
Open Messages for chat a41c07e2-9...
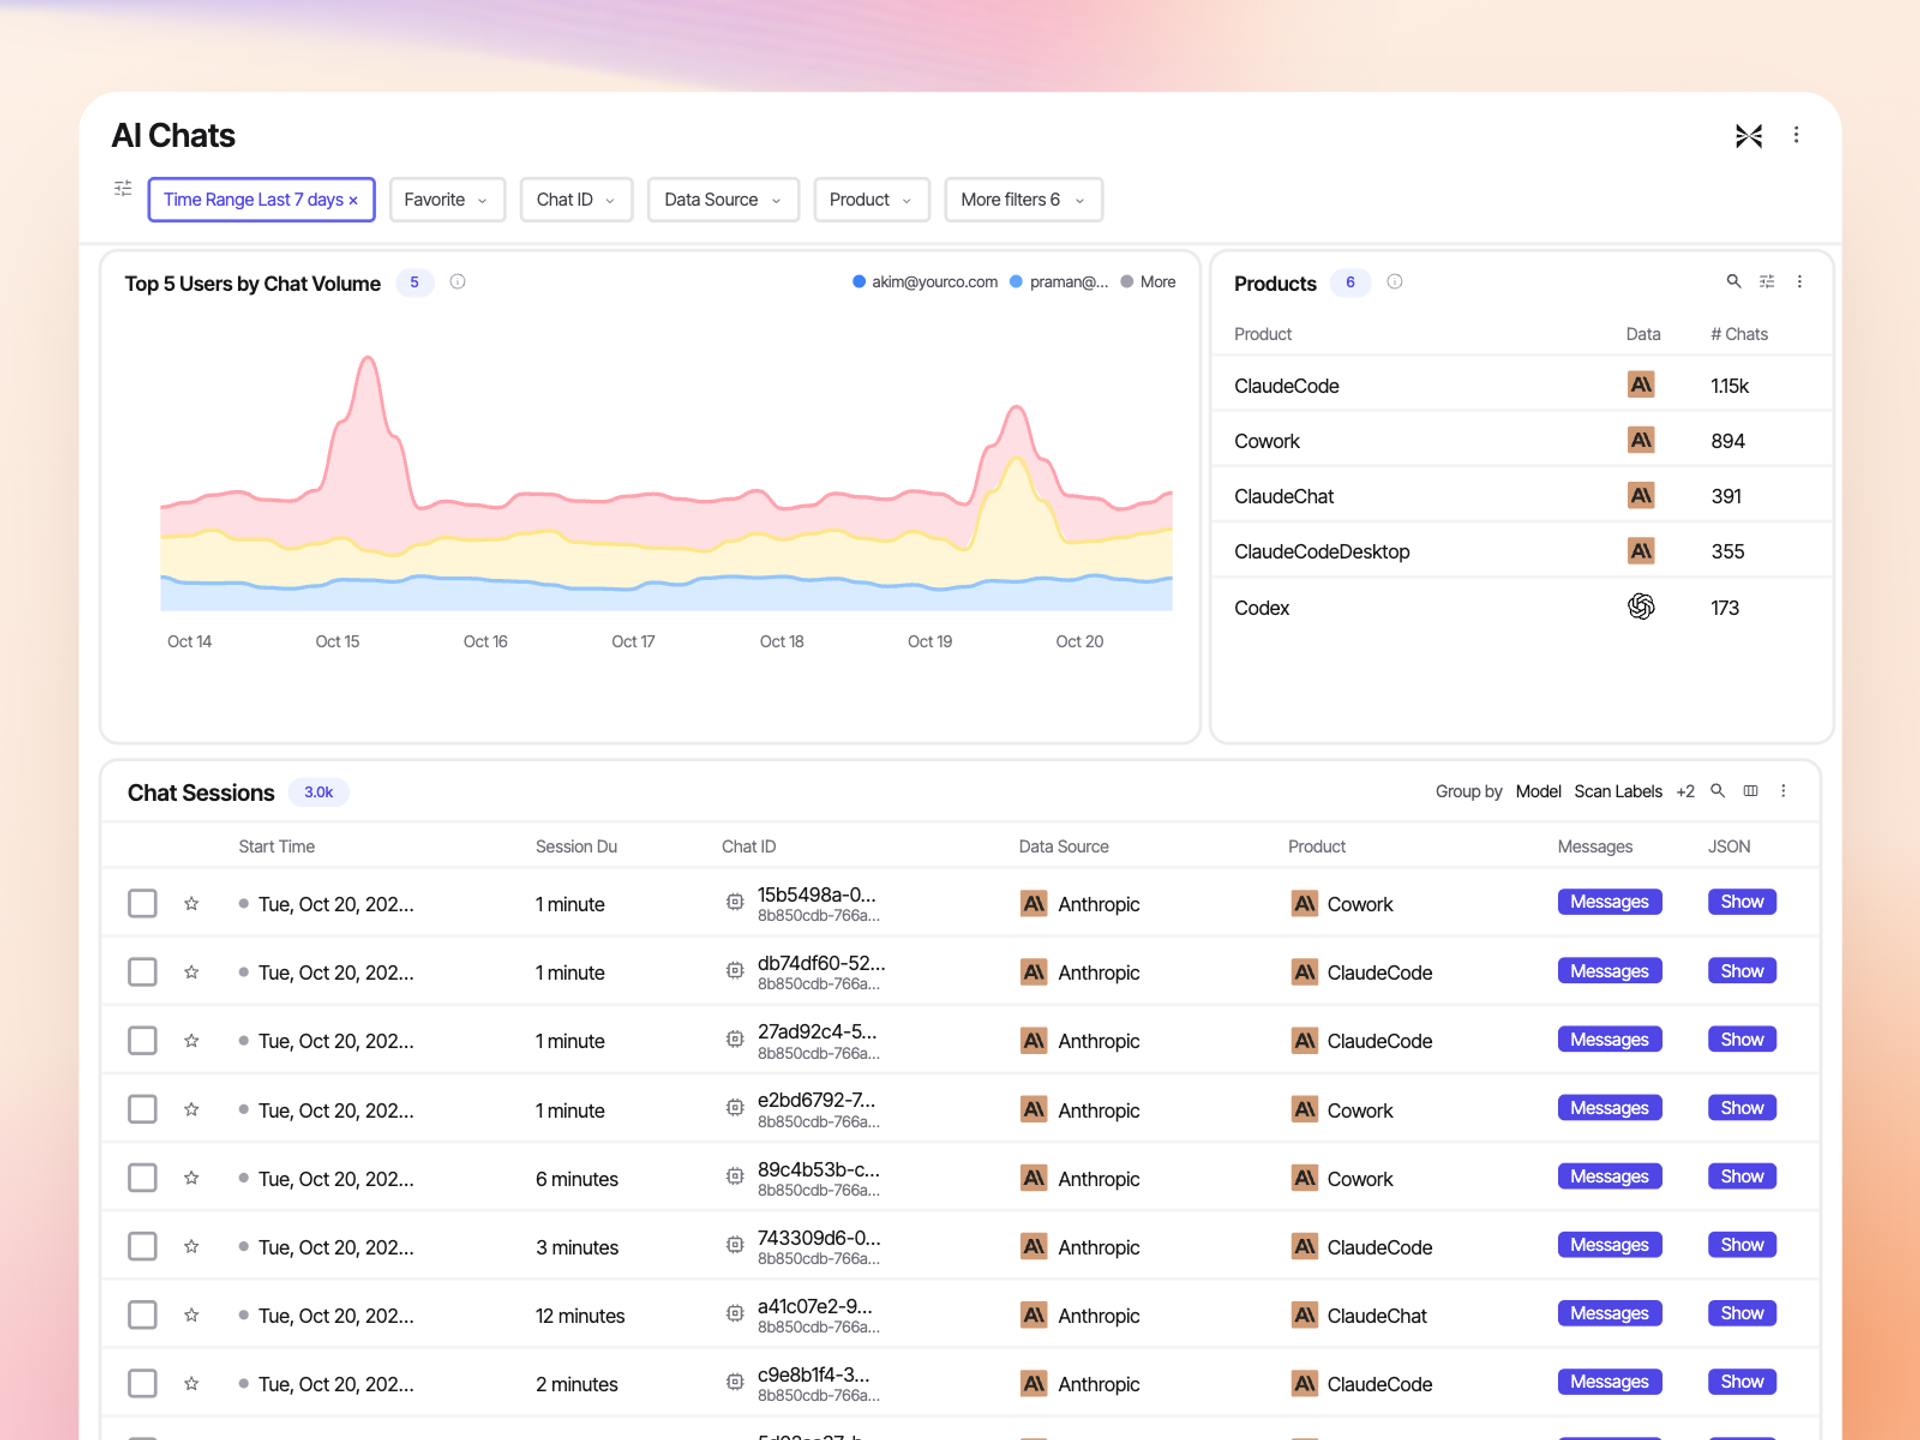tap(1609, 1314)
